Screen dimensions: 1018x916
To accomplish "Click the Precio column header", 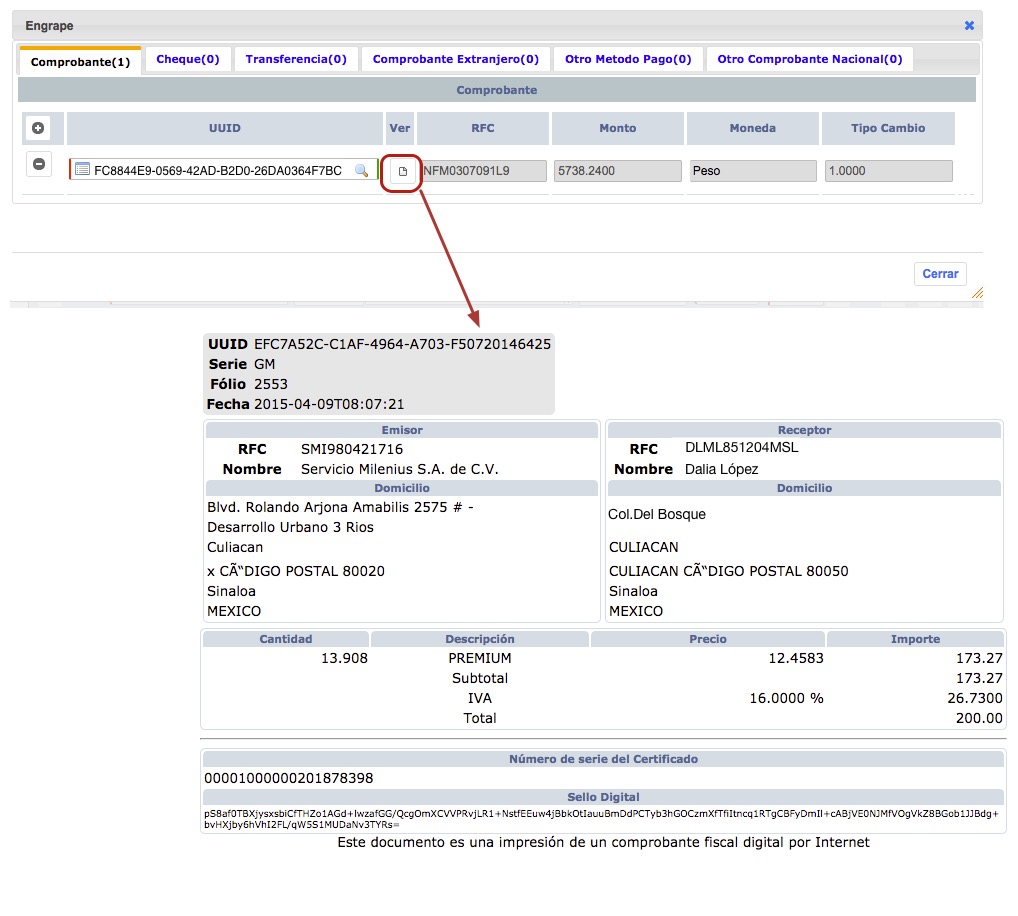I will coord(708,639).
